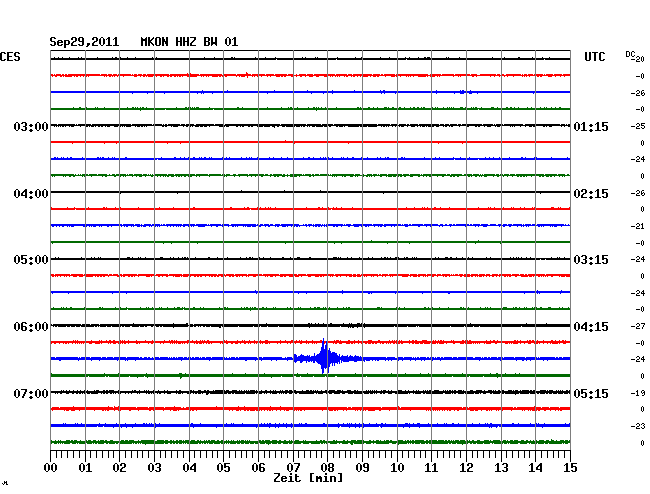Click the 01:15 UTC time label
Viewport: 650px width, 494px height.
(x=591, y=127)
